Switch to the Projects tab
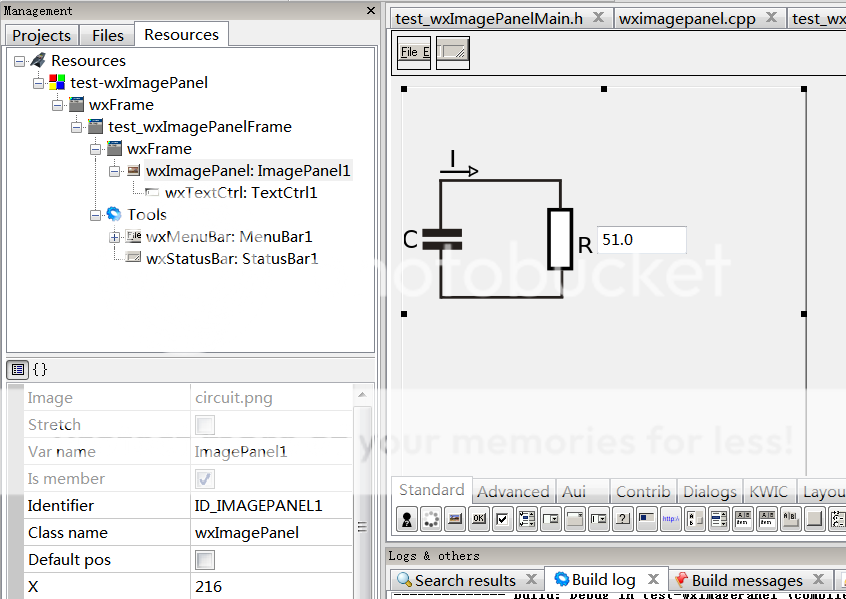Viewport: 846px width, 599px height. coord(41,35)
